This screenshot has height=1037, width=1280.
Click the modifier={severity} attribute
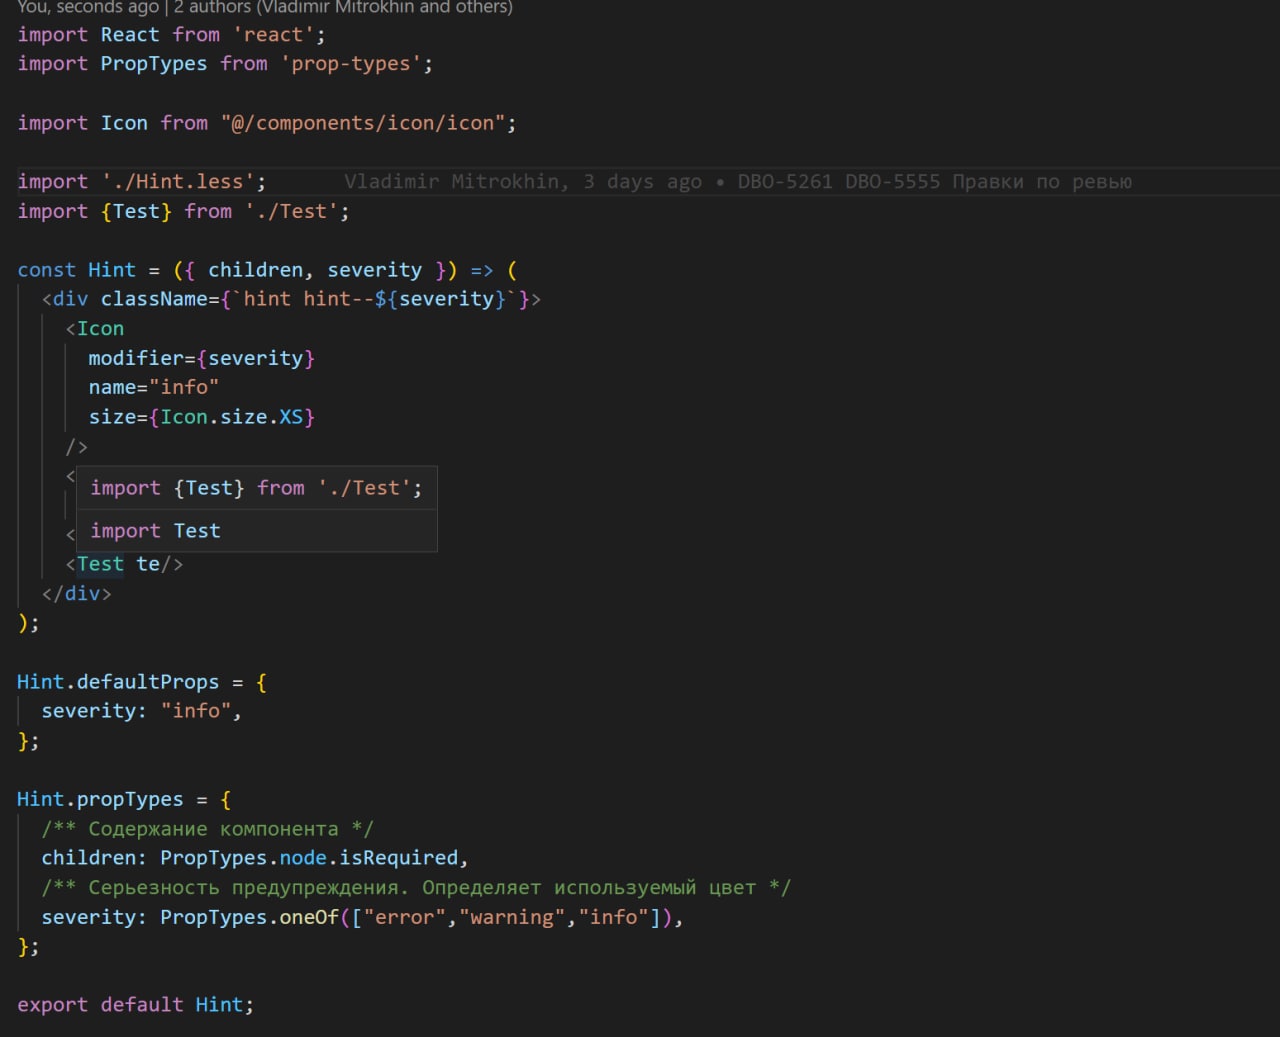[201, 358]
